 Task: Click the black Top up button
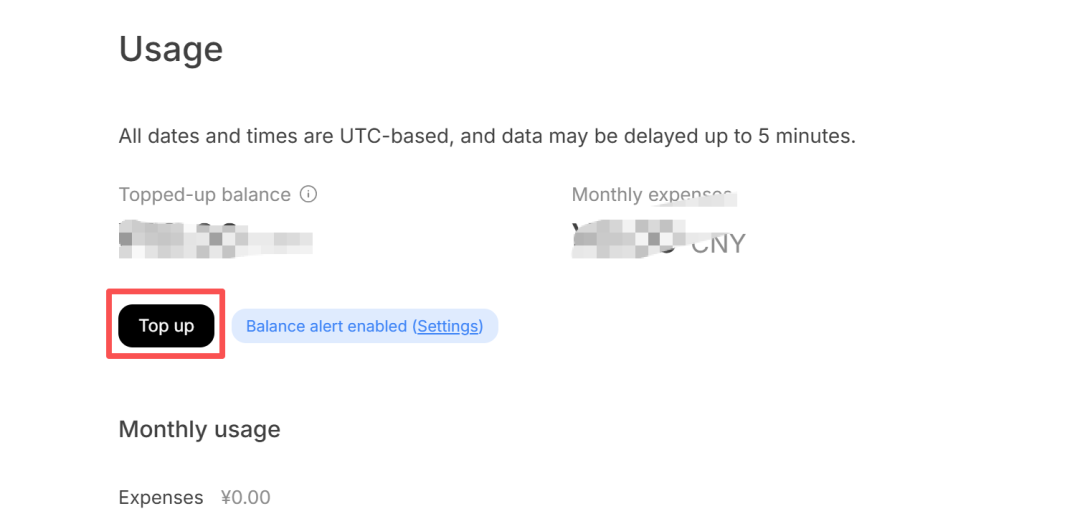(x=166, y=326)
